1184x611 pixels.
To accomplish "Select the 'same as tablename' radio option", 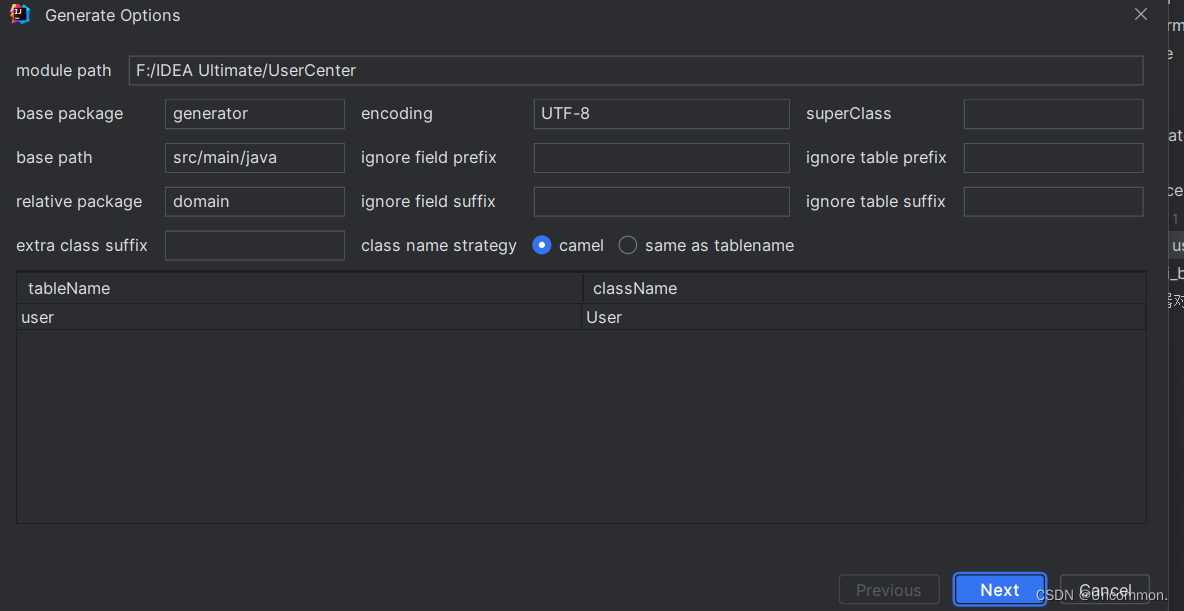I will pyautogui.click(x=628, y=245).
